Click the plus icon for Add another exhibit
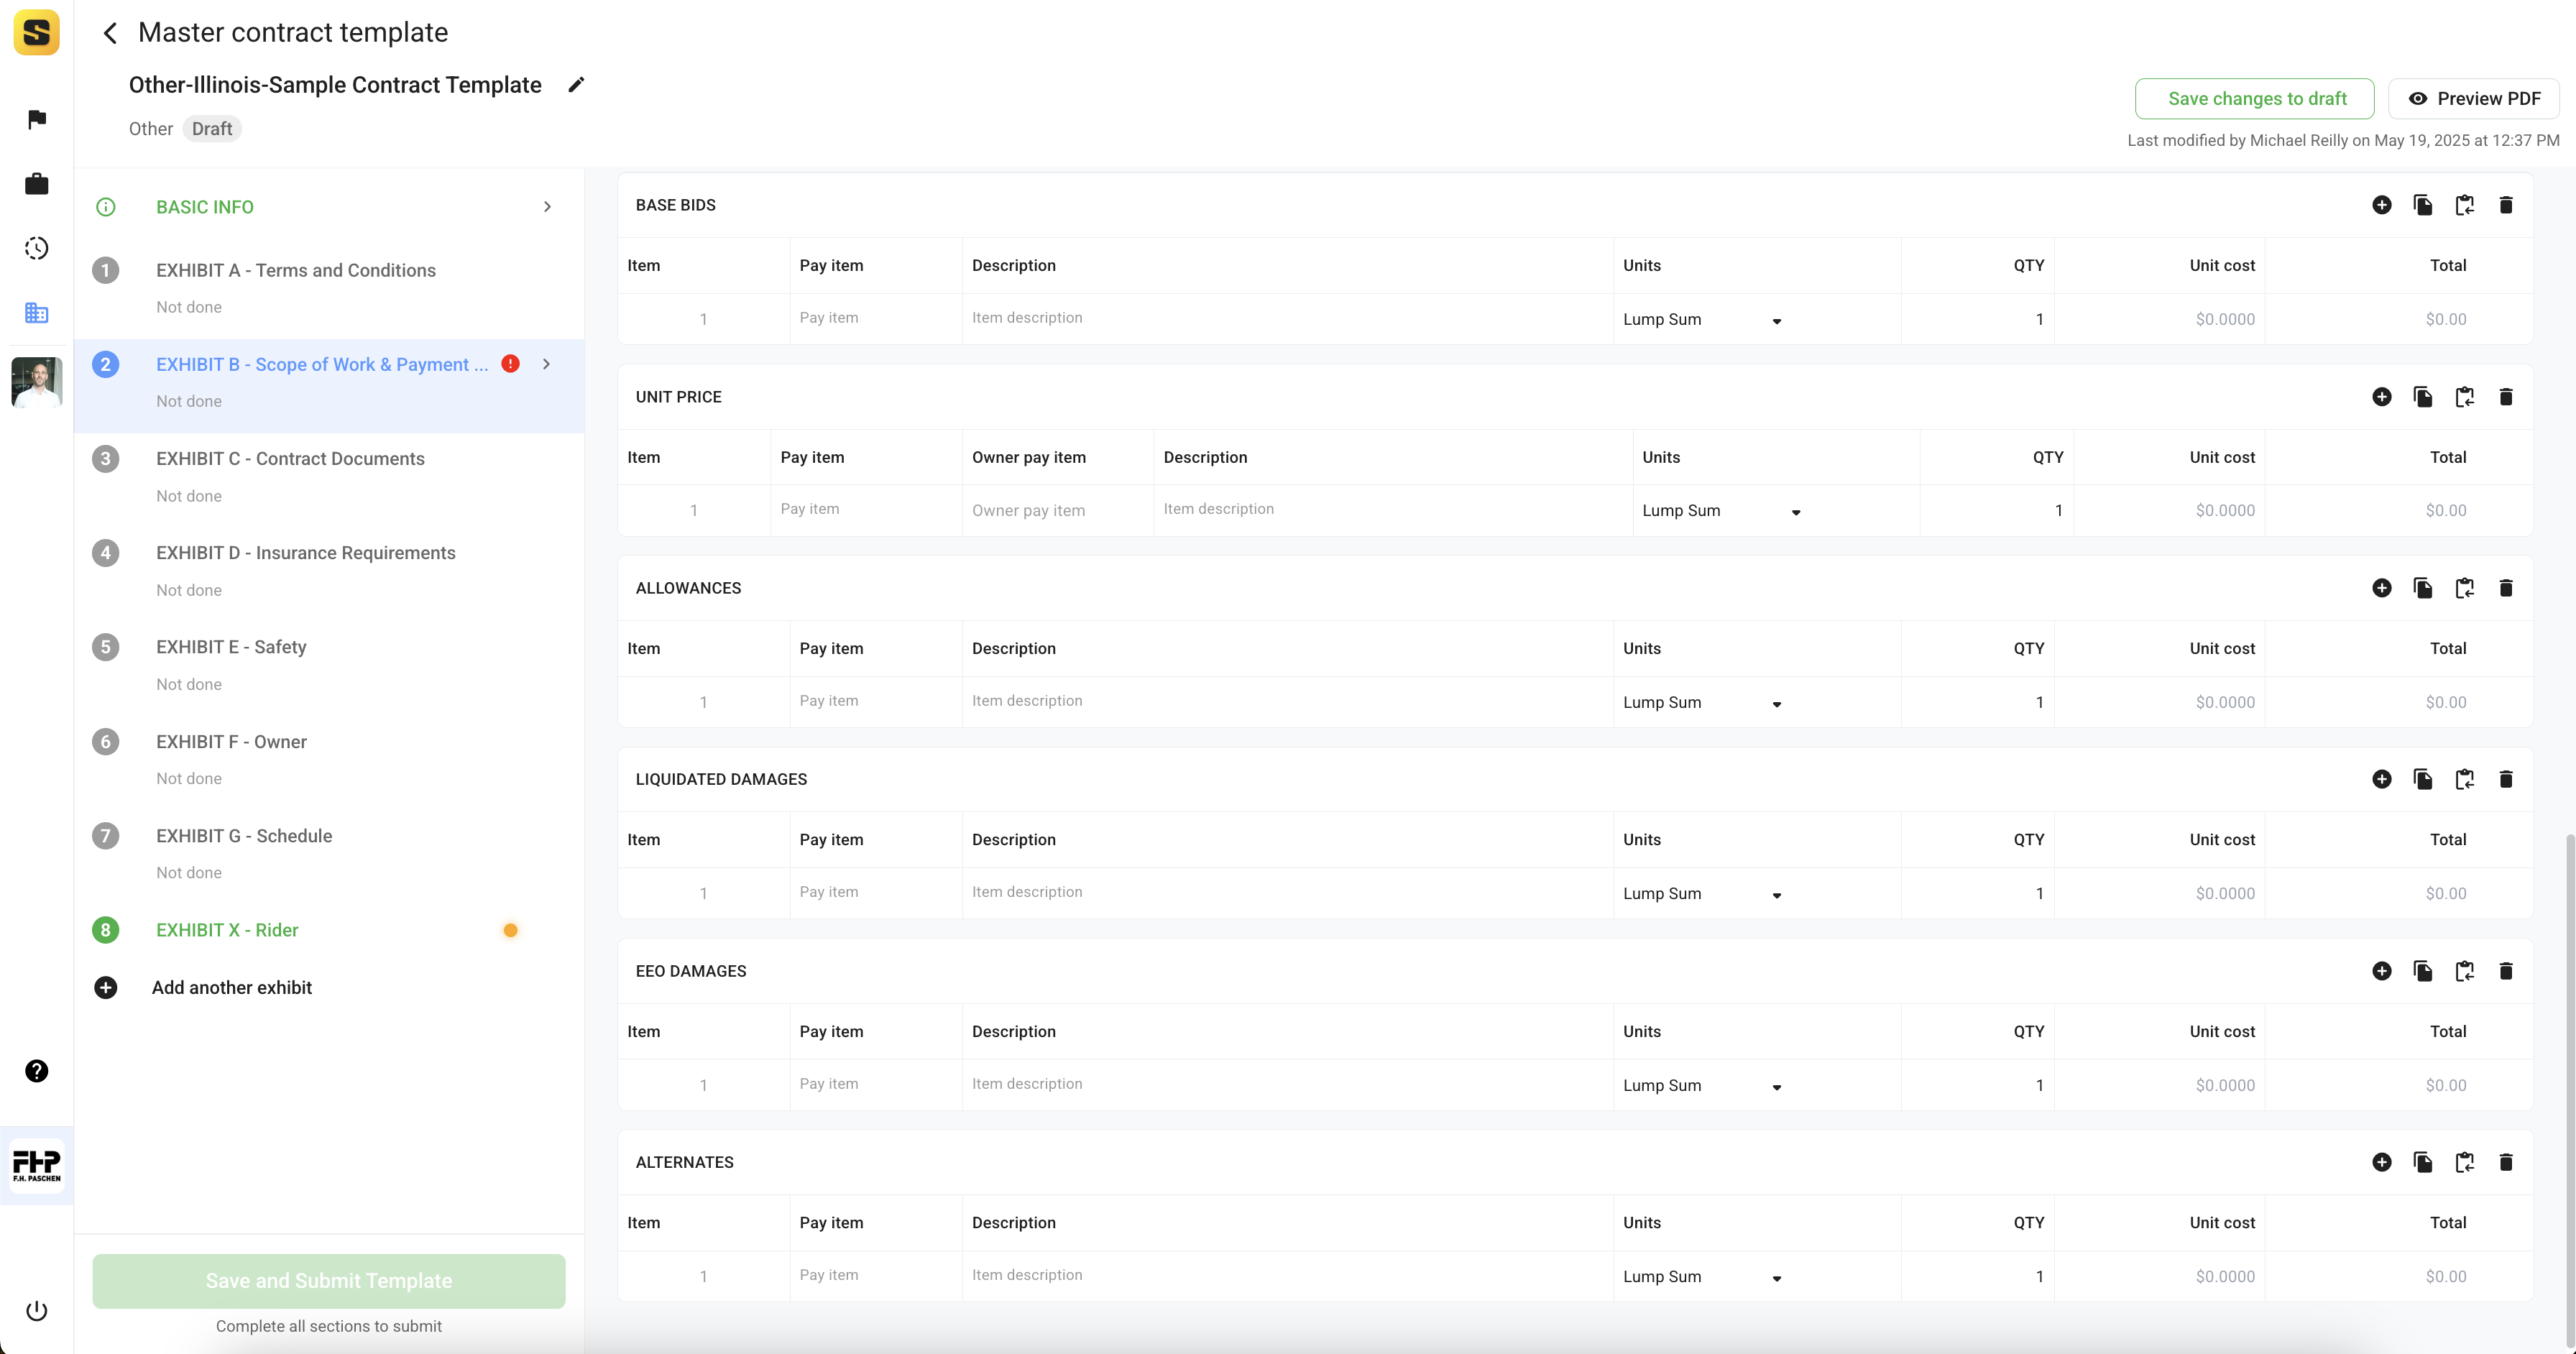 tap(105, 988)
